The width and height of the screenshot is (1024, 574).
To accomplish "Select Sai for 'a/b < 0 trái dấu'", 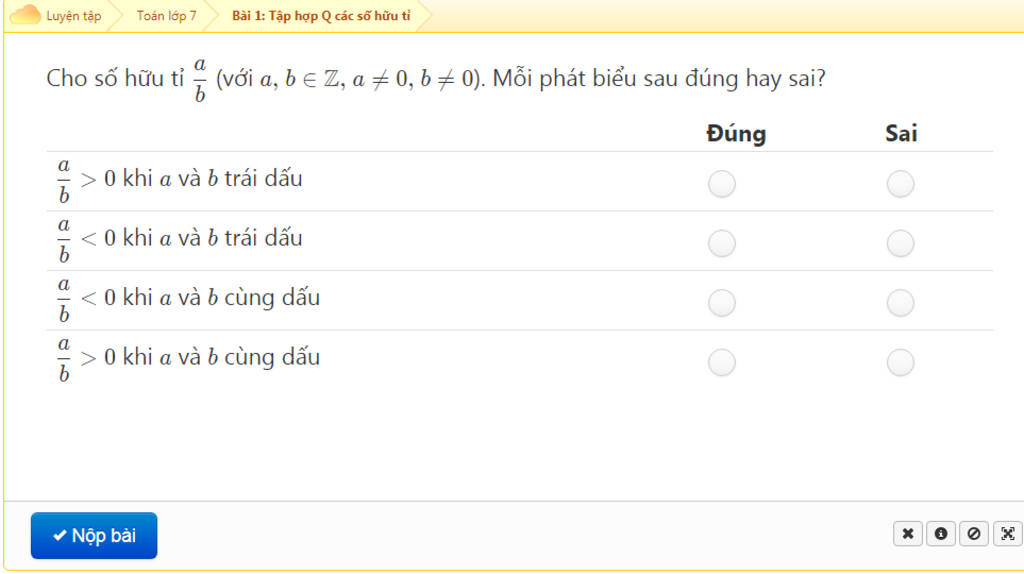I will point(900,244).
